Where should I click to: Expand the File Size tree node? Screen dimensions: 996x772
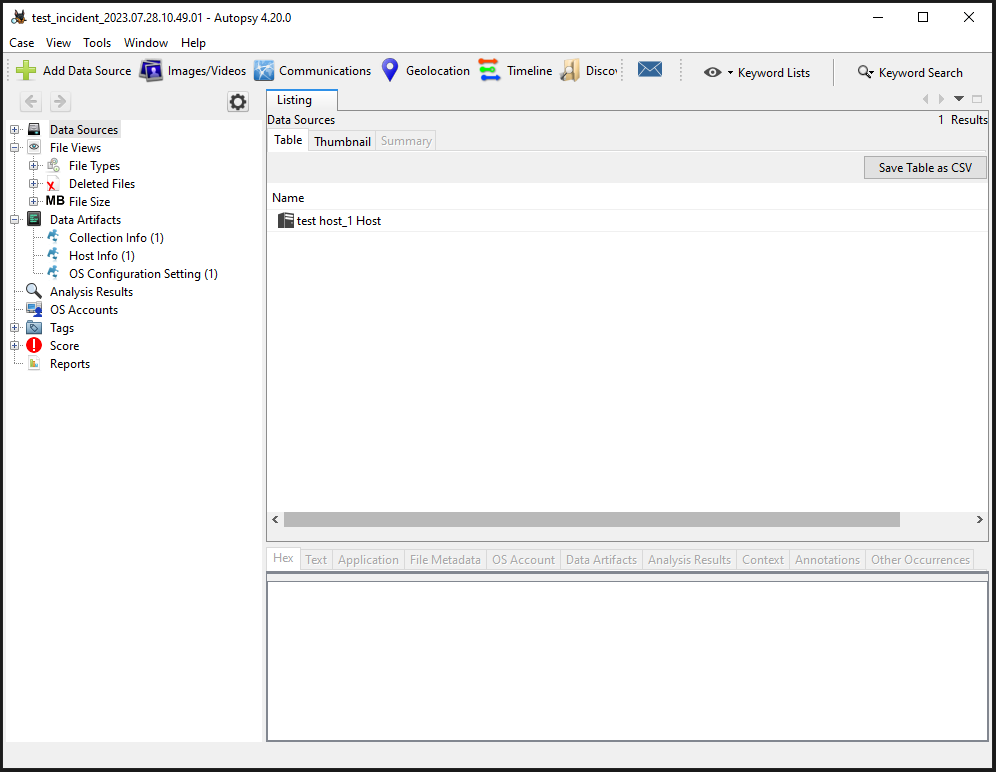coord(34,201)
